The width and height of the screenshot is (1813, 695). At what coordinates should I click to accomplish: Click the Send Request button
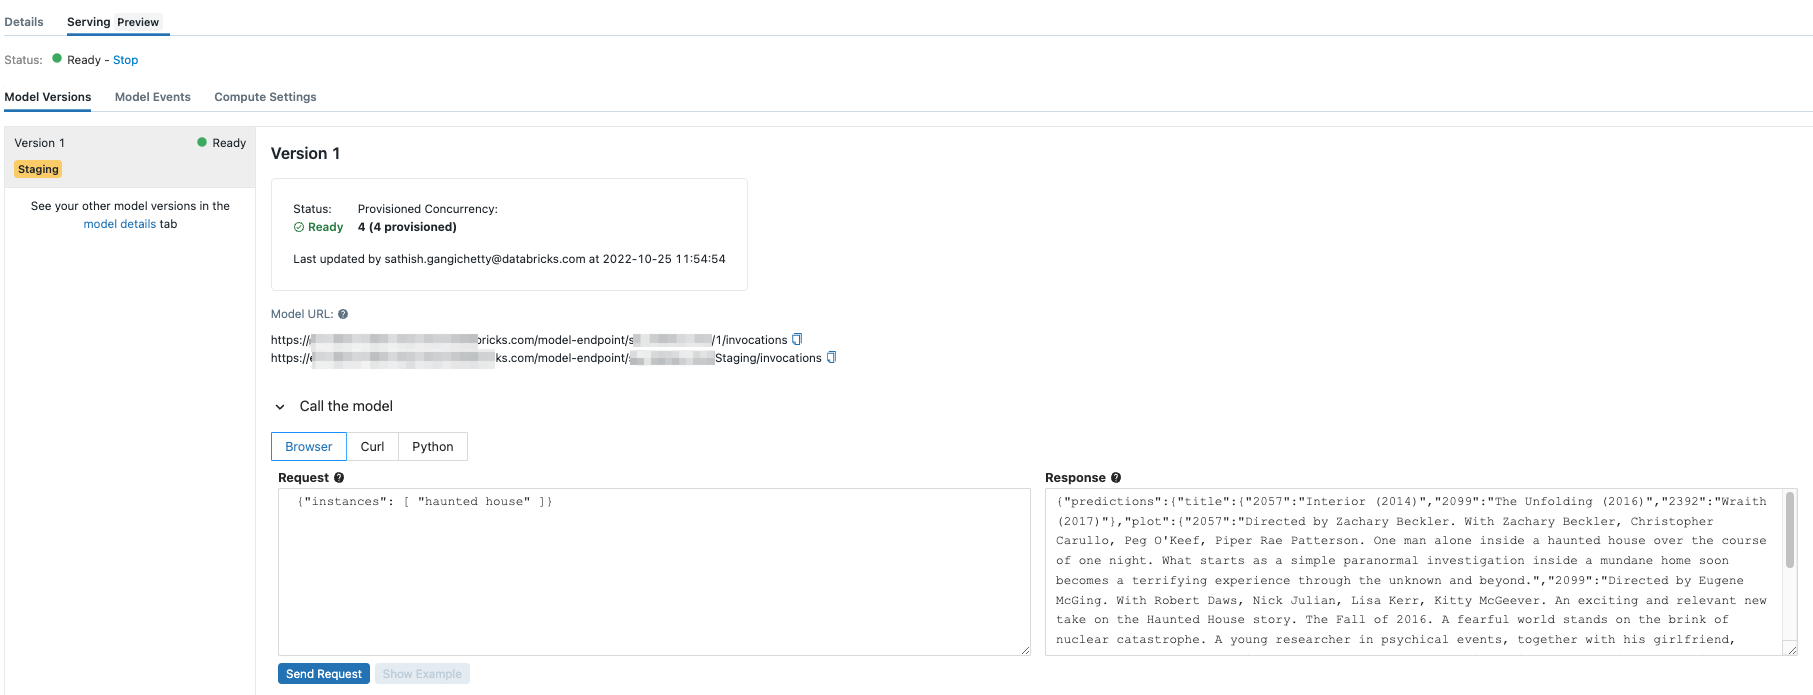[x=324, y=674]
